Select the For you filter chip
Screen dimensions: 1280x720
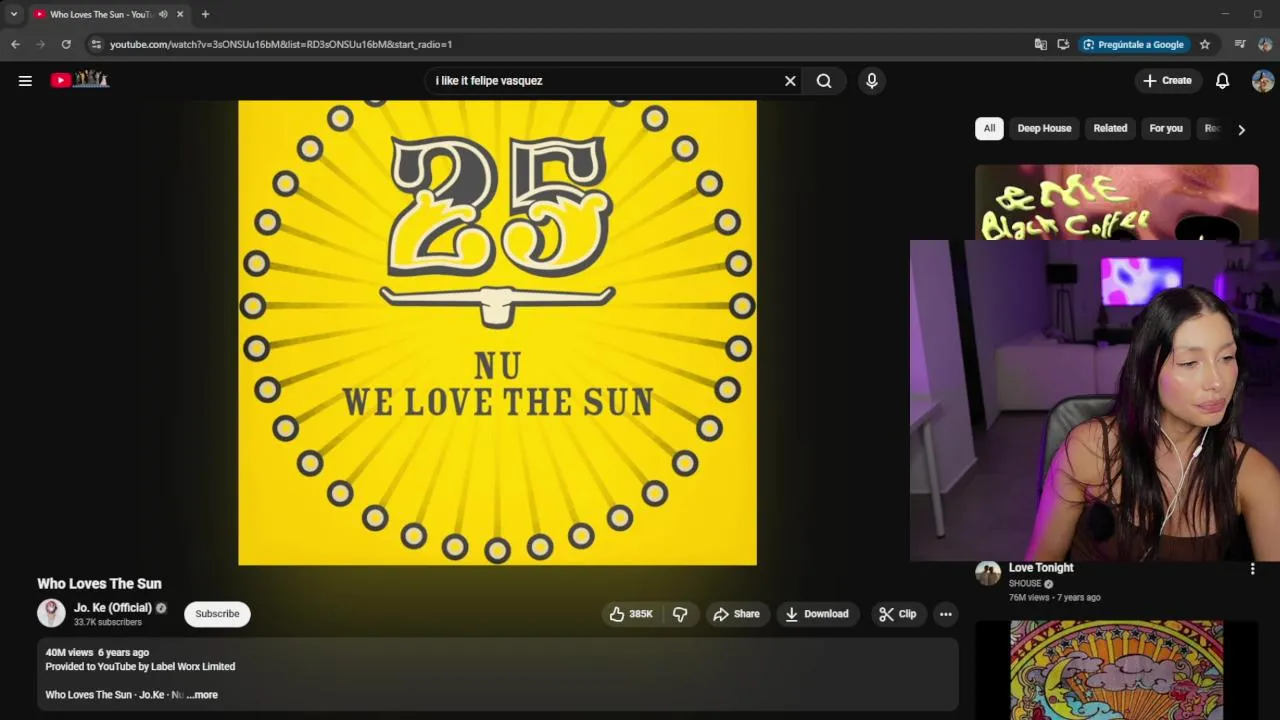pos(1166,128)
